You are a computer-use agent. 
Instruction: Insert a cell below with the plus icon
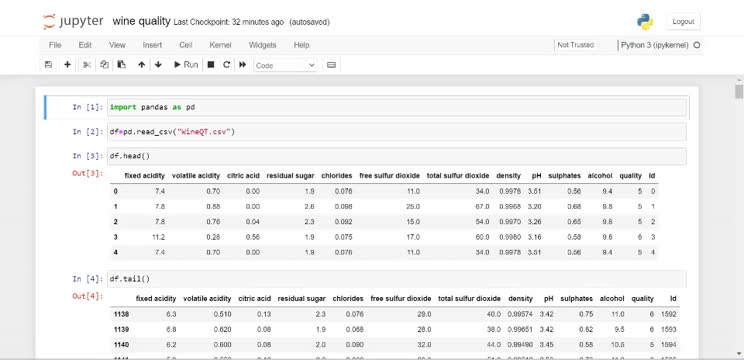click(67, 65)
